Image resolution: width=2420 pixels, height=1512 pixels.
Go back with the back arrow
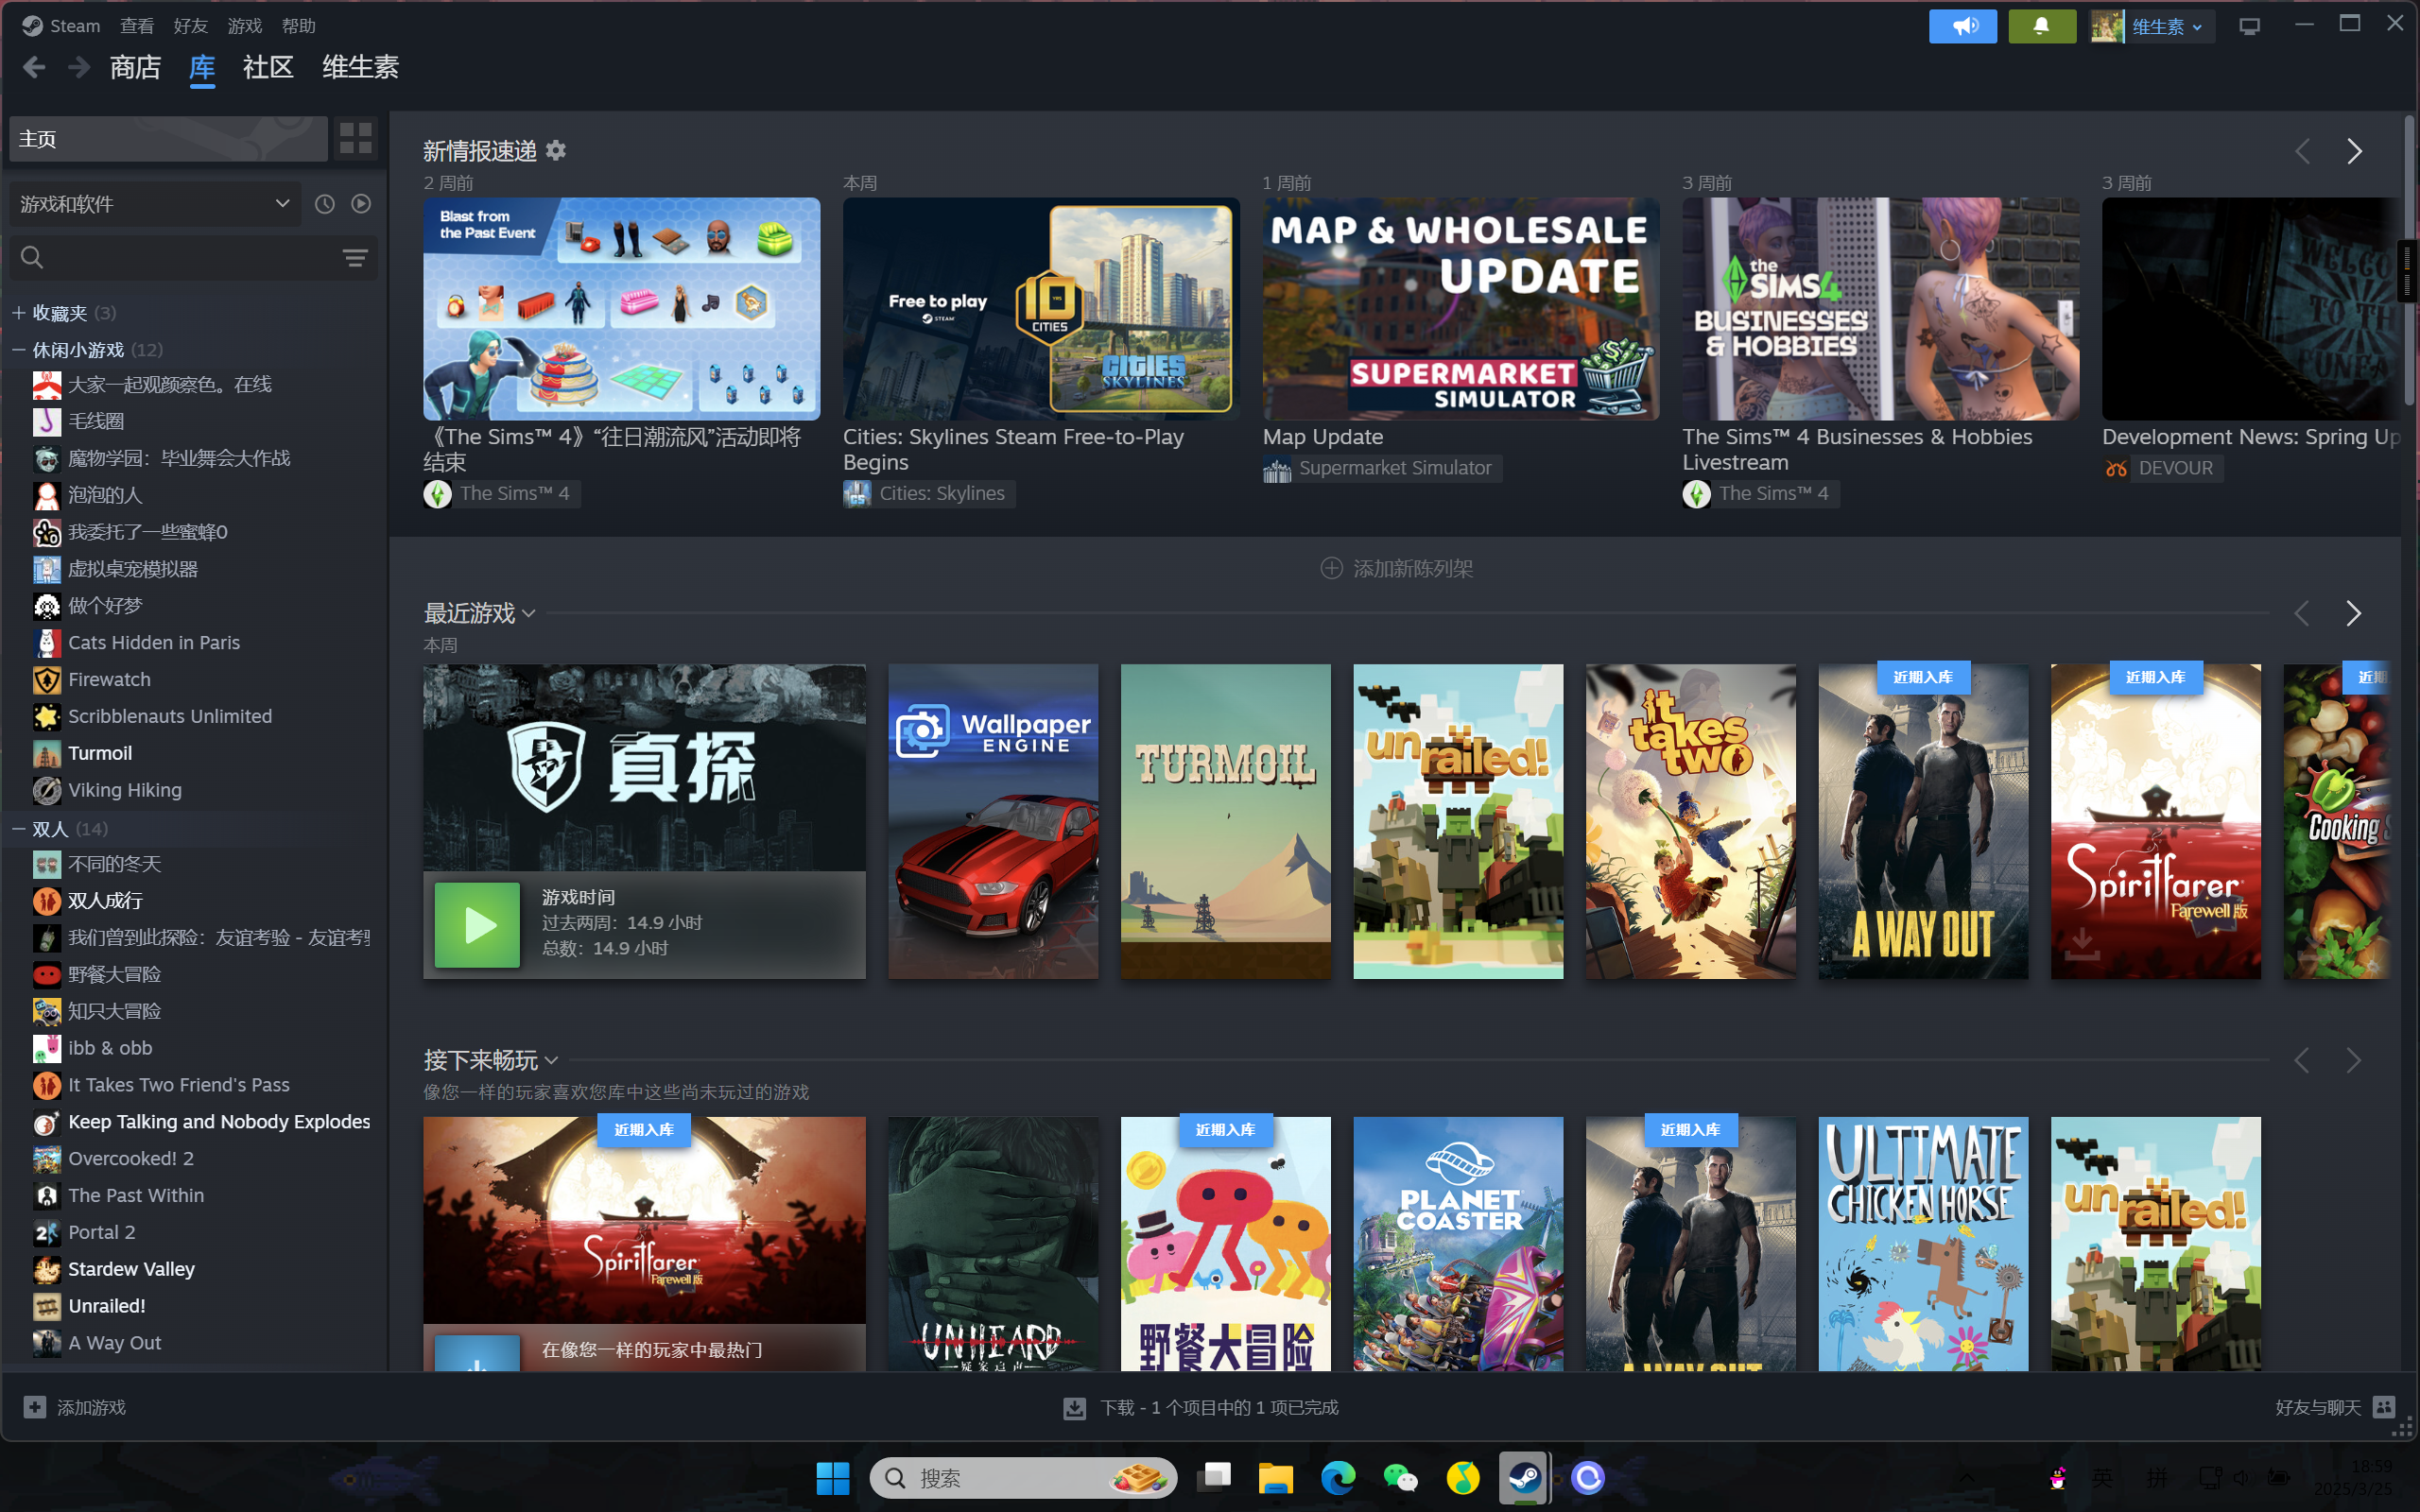34,67
